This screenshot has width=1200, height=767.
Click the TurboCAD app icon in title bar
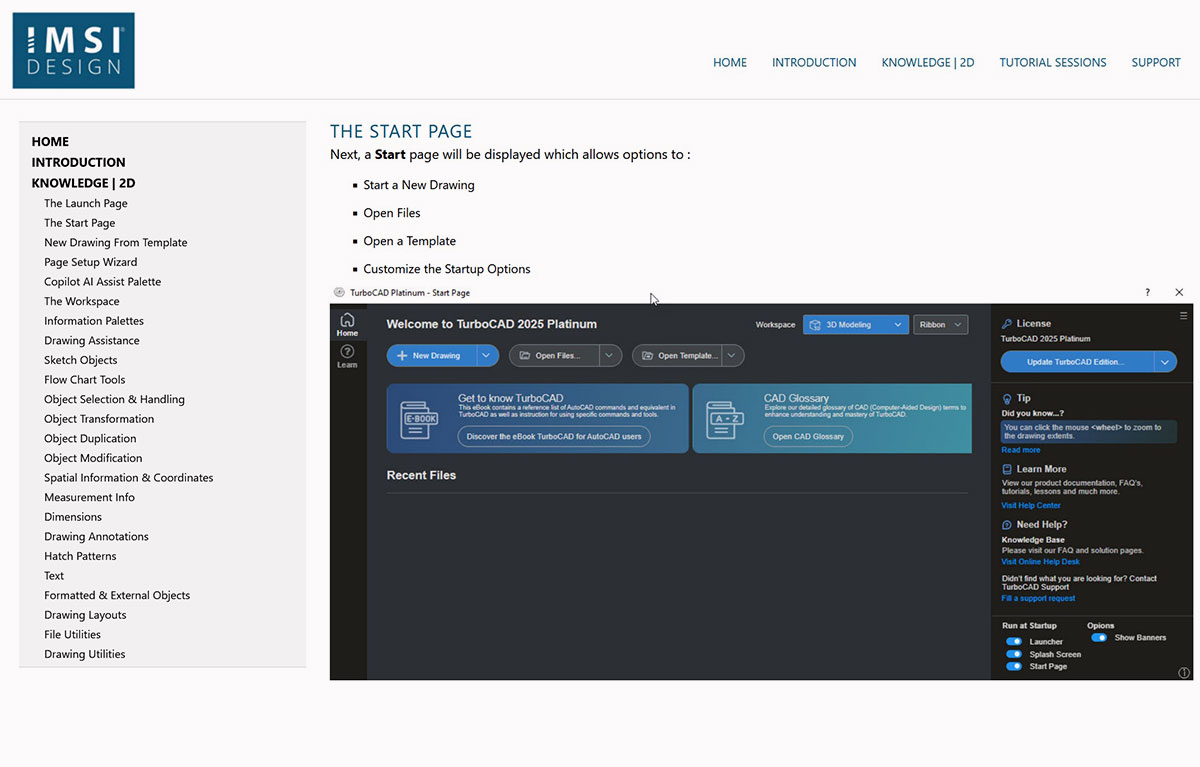339,293
